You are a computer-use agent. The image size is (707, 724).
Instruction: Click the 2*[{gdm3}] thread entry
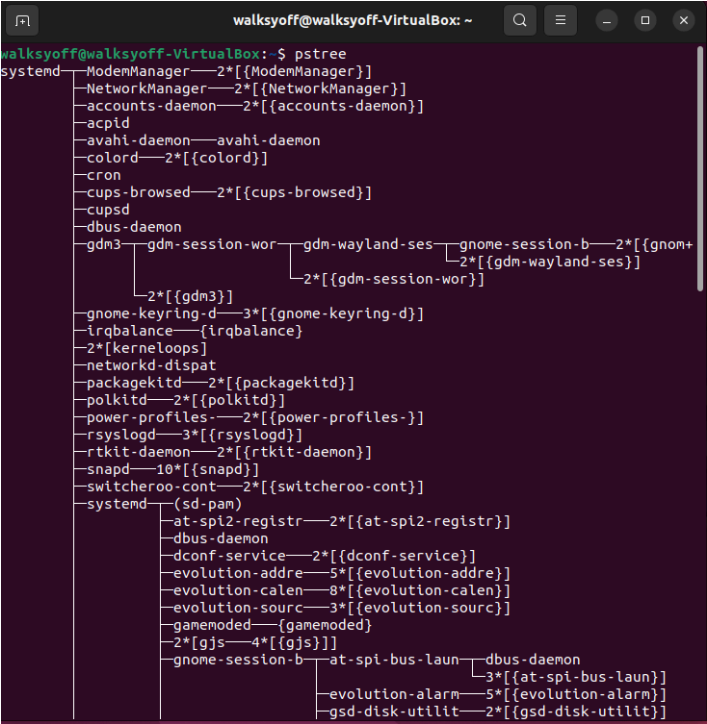[190, 296]
